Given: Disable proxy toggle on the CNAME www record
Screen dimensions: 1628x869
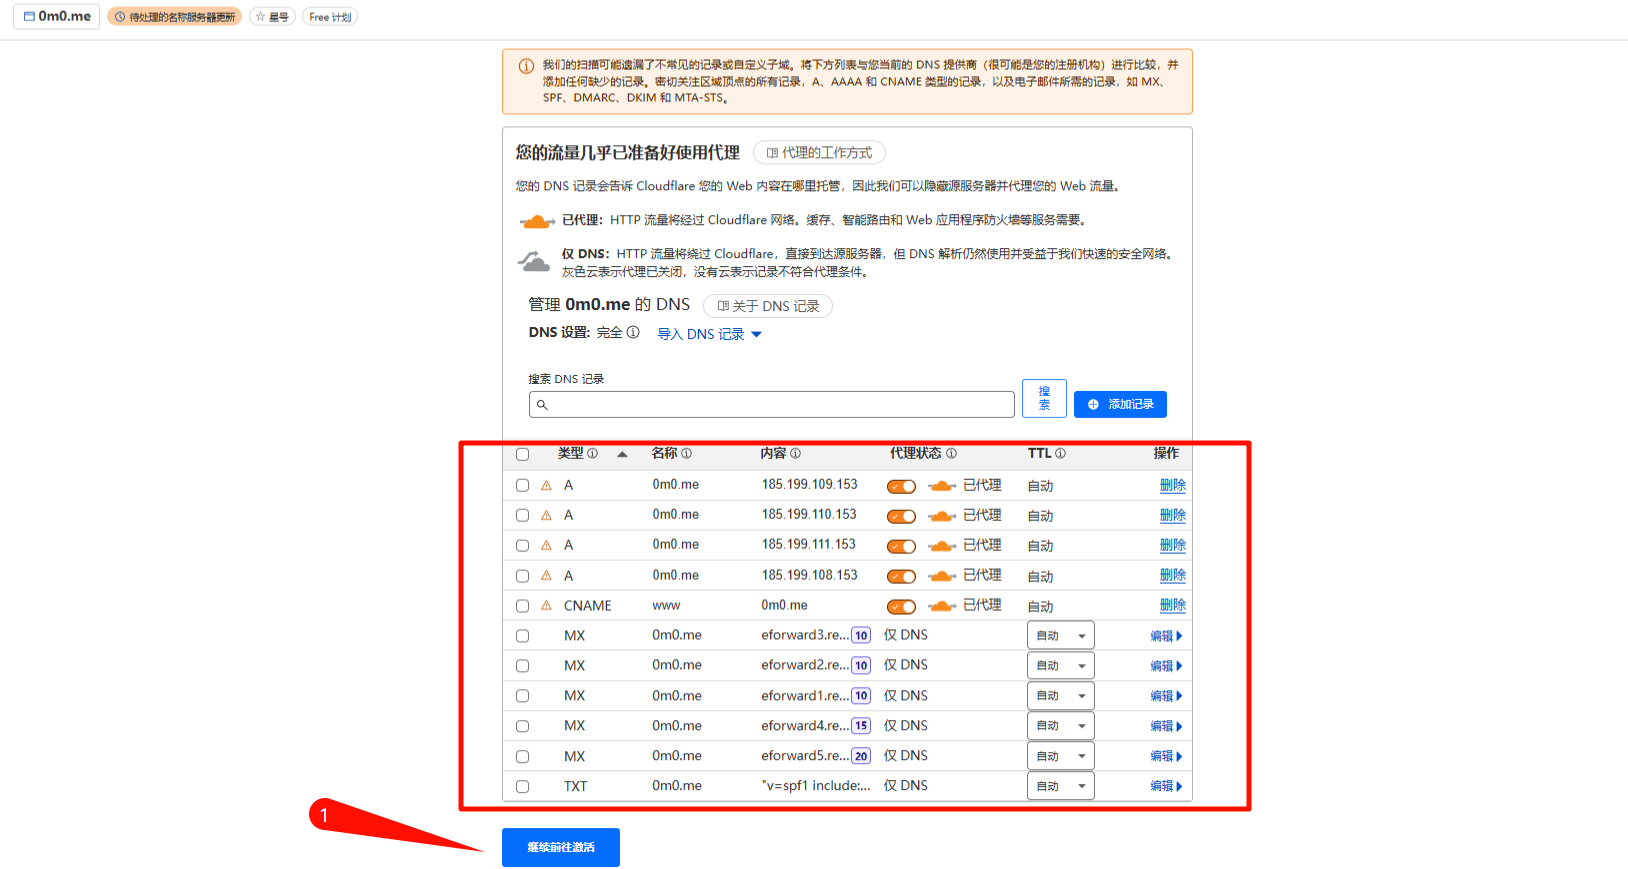Looking at the screenshot, I should [901, 607].
